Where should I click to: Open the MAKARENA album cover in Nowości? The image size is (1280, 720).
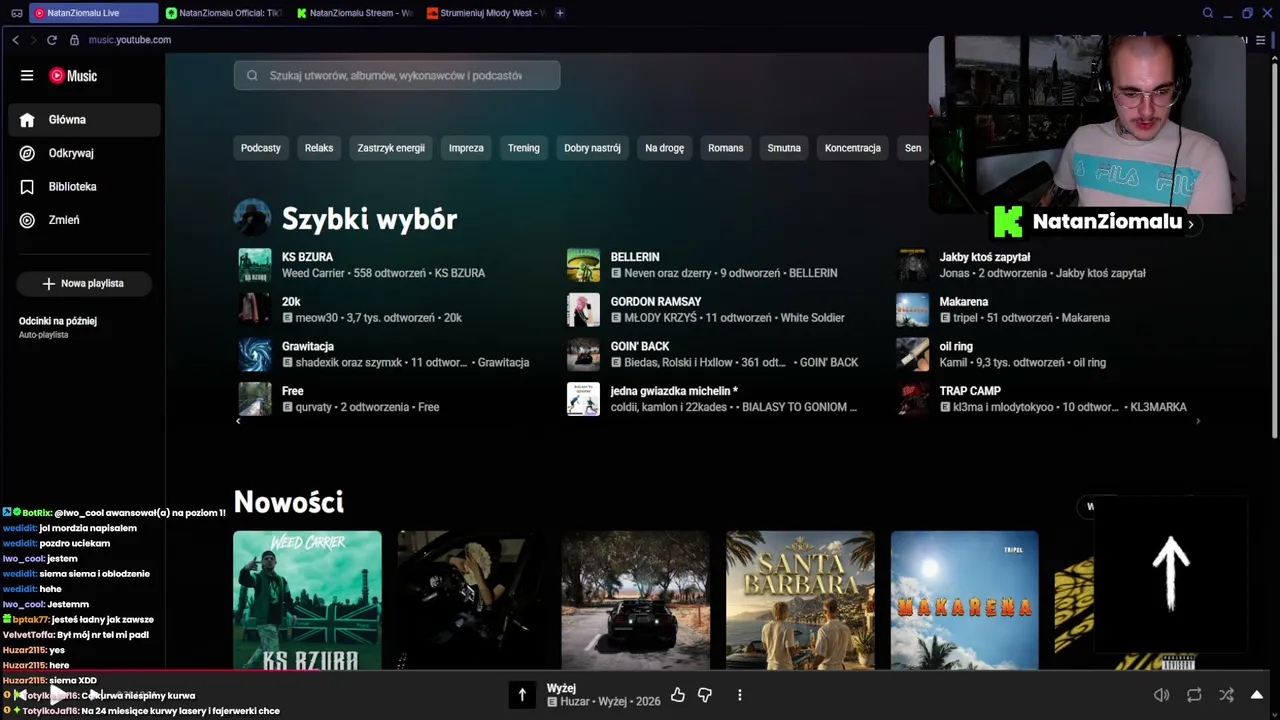pyautogui.click(x=964, y=600)
